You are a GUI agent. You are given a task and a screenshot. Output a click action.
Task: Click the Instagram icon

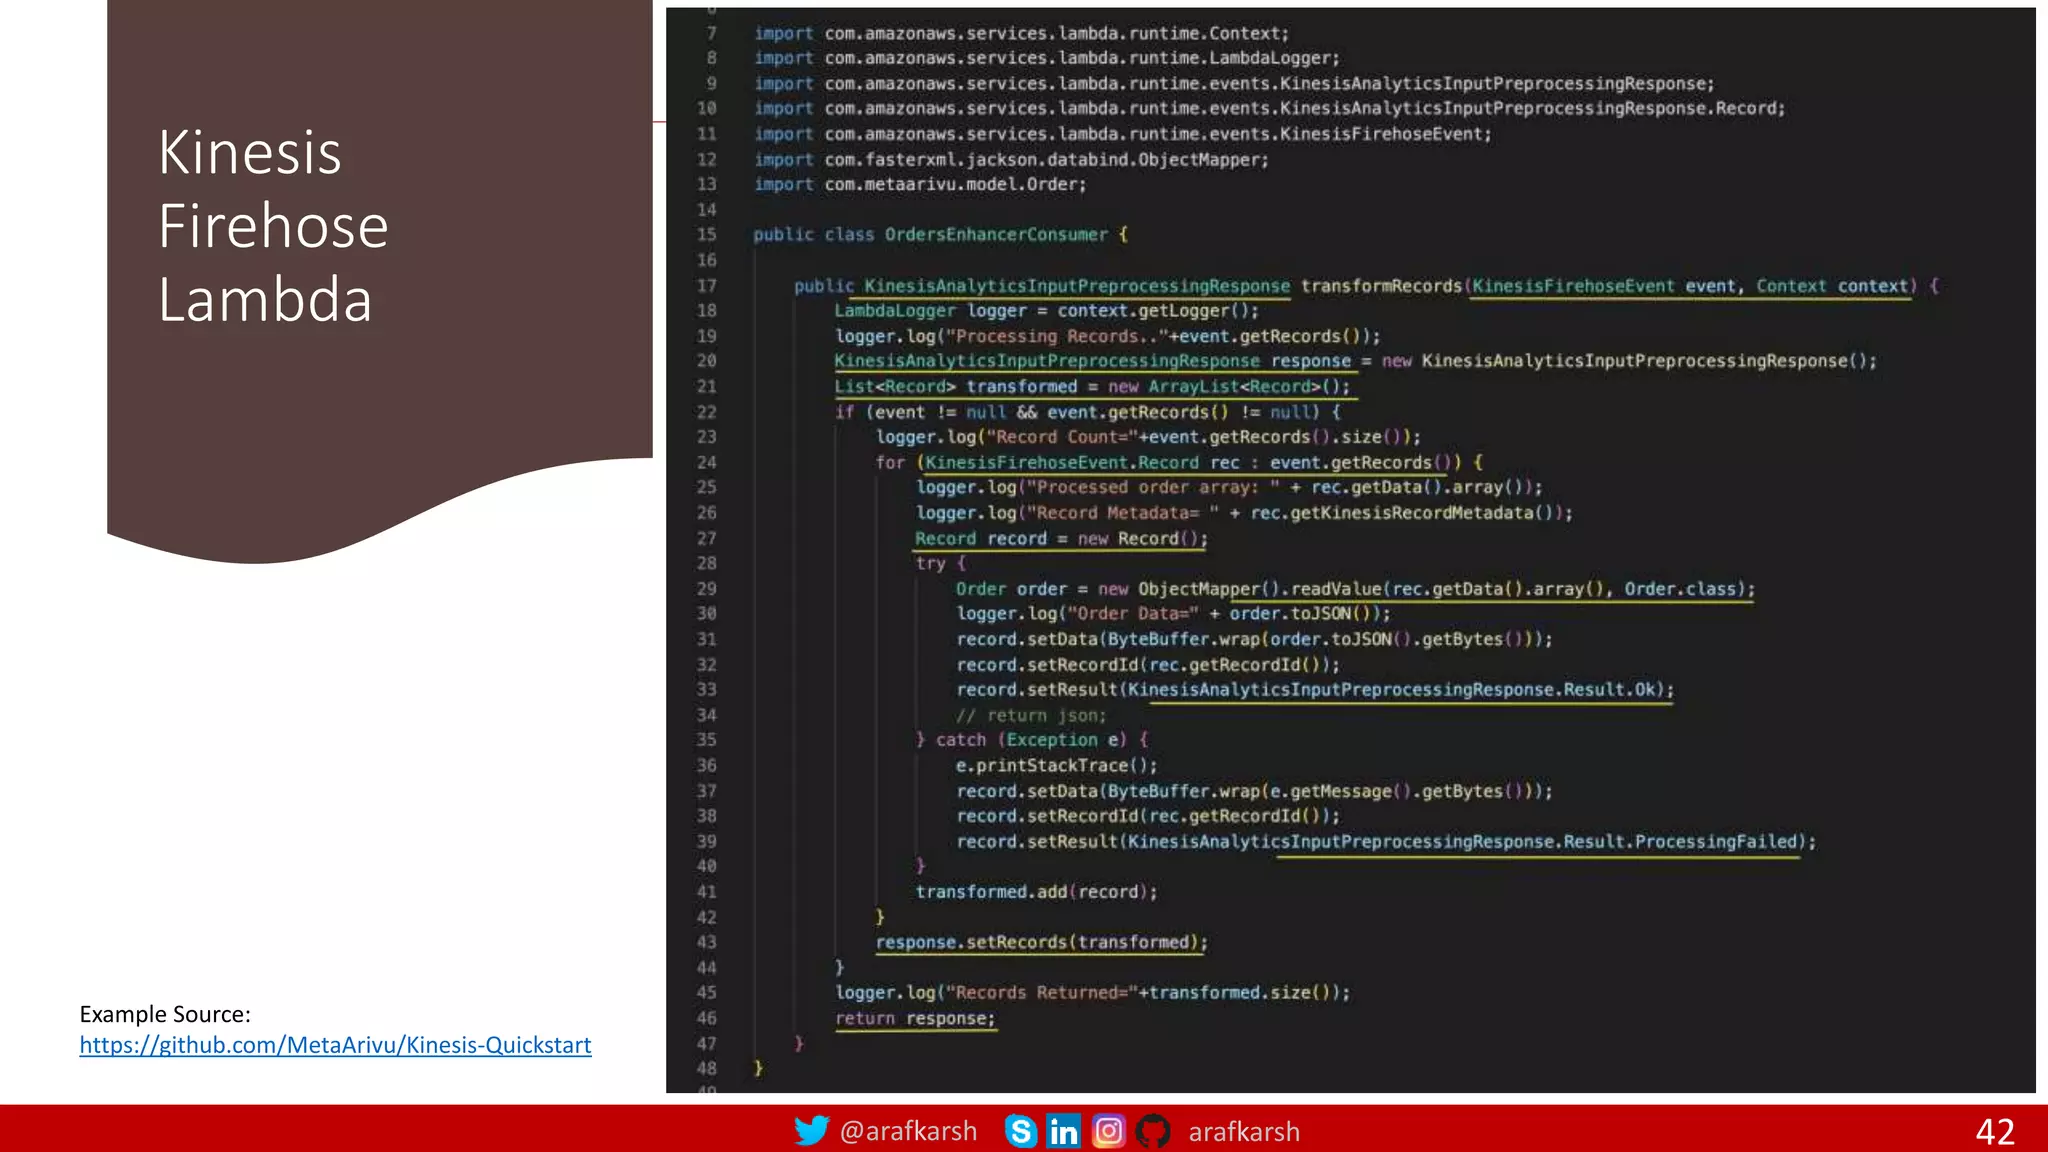1108,1131
